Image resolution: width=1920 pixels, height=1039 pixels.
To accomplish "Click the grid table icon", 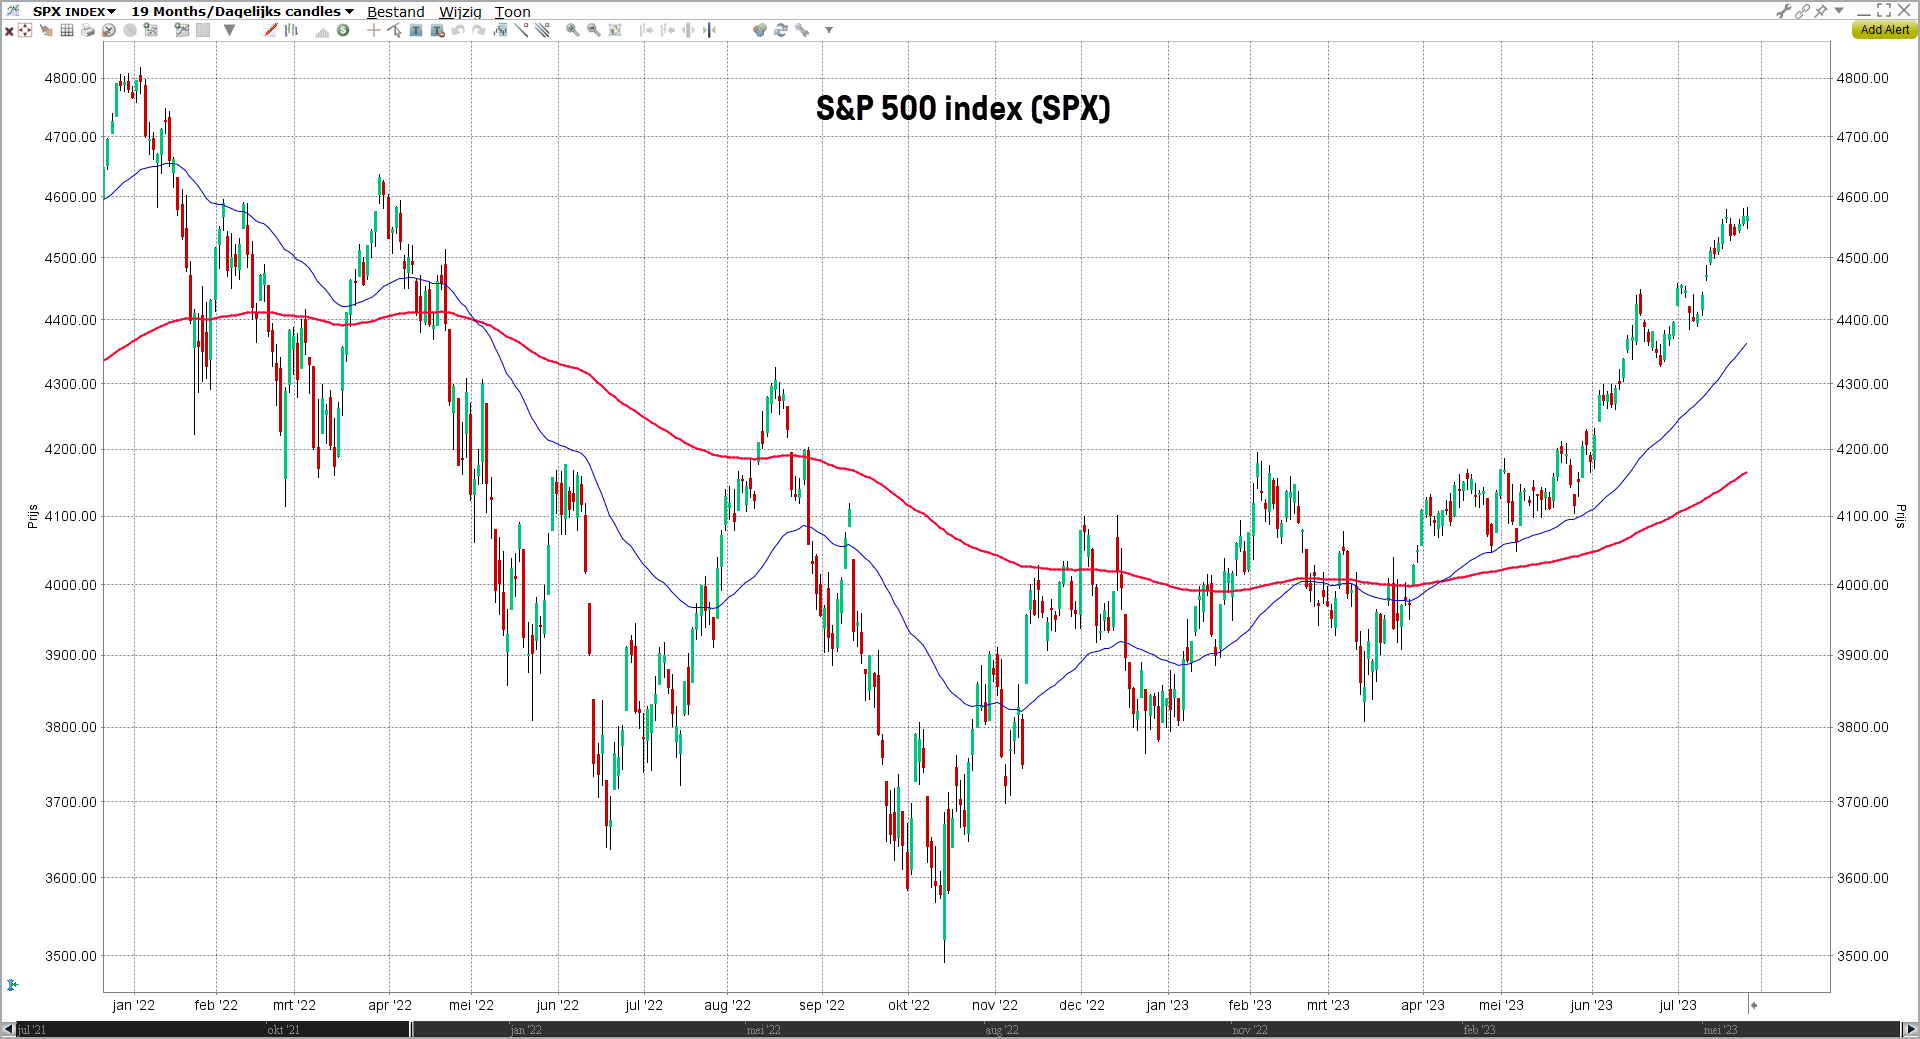I will click(67, 30).
